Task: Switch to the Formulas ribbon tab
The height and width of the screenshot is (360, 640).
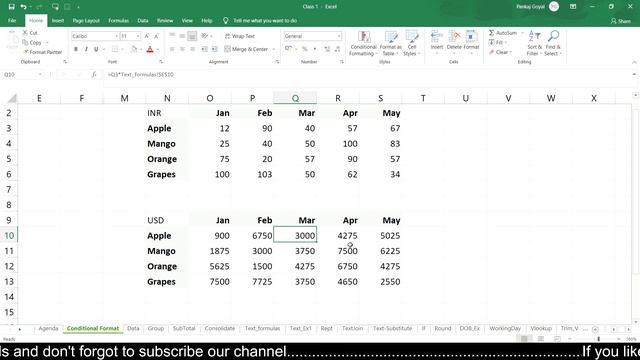Action: pyautogui.click(x=118, y=20)
